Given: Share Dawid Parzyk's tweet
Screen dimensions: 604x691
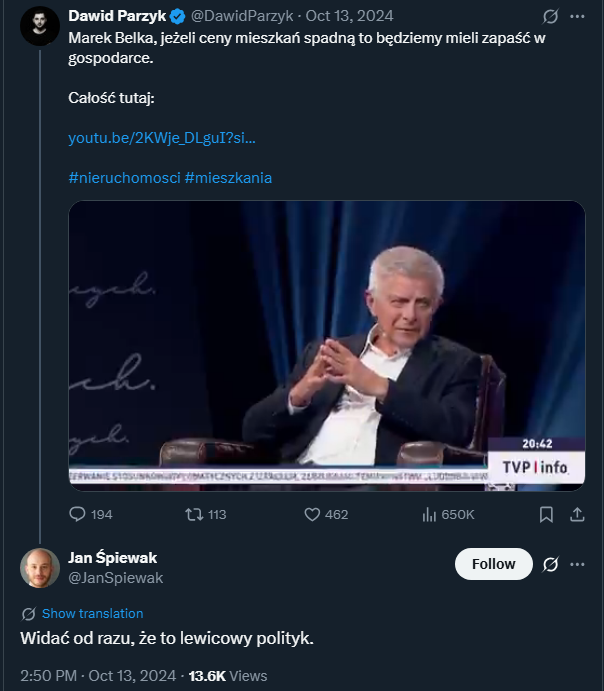Looking at the screenshot, I should pos(577,514).
